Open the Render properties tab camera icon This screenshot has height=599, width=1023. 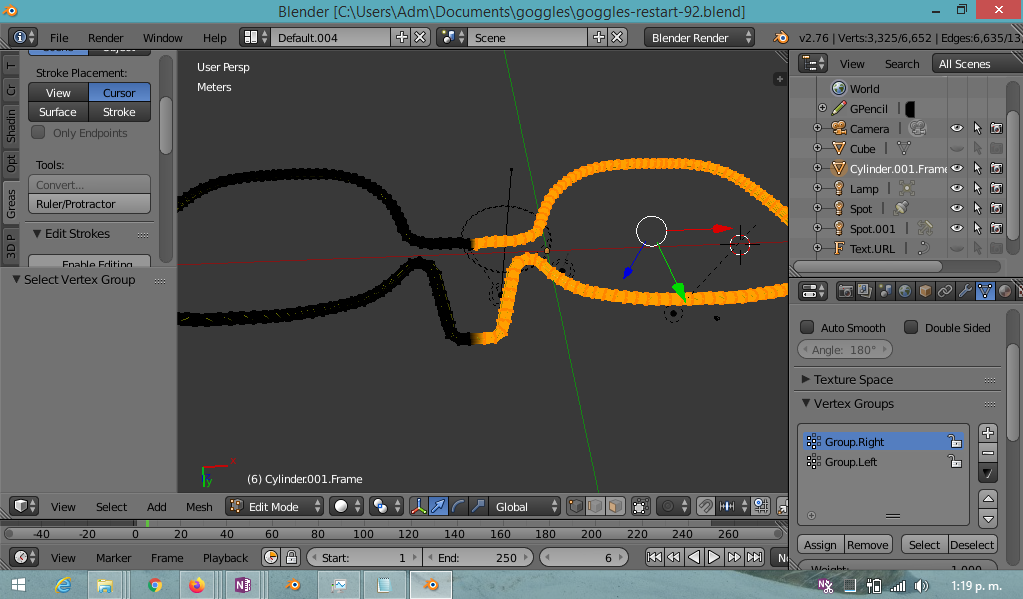pyautogui.click(x=846, y=291)
